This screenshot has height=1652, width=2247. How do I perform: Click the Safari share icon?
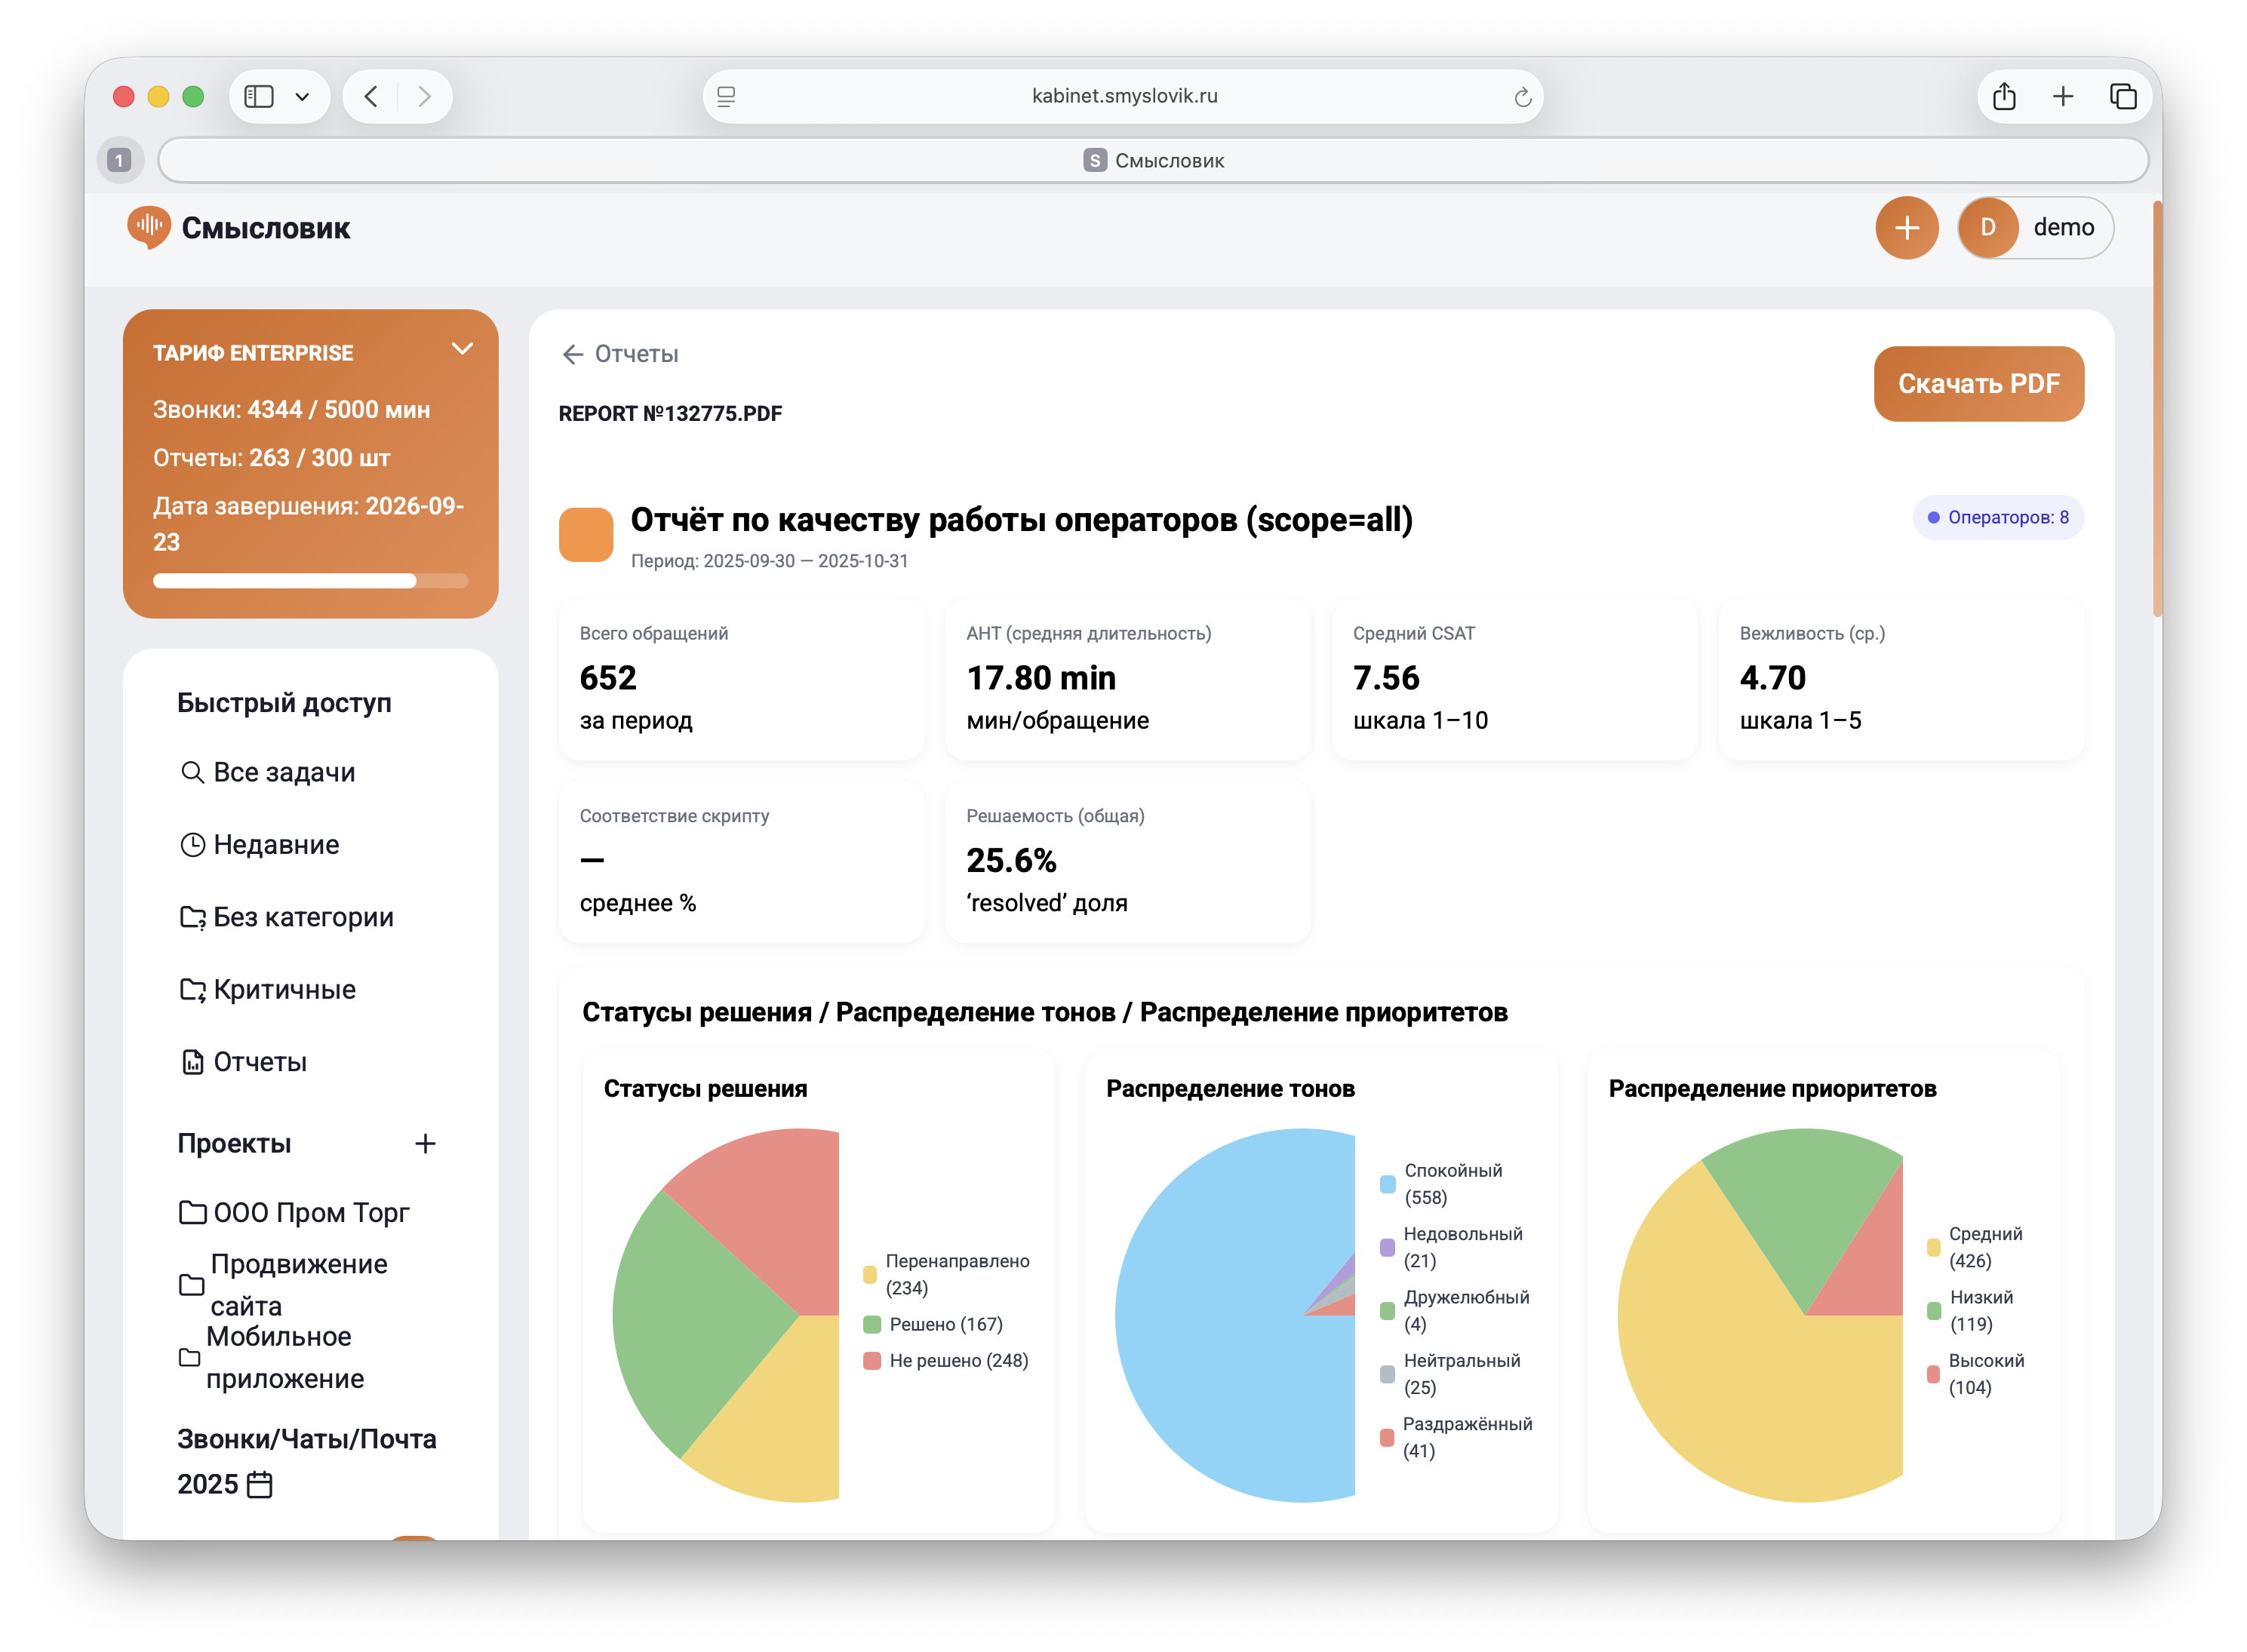click(x=2003, y=97)
